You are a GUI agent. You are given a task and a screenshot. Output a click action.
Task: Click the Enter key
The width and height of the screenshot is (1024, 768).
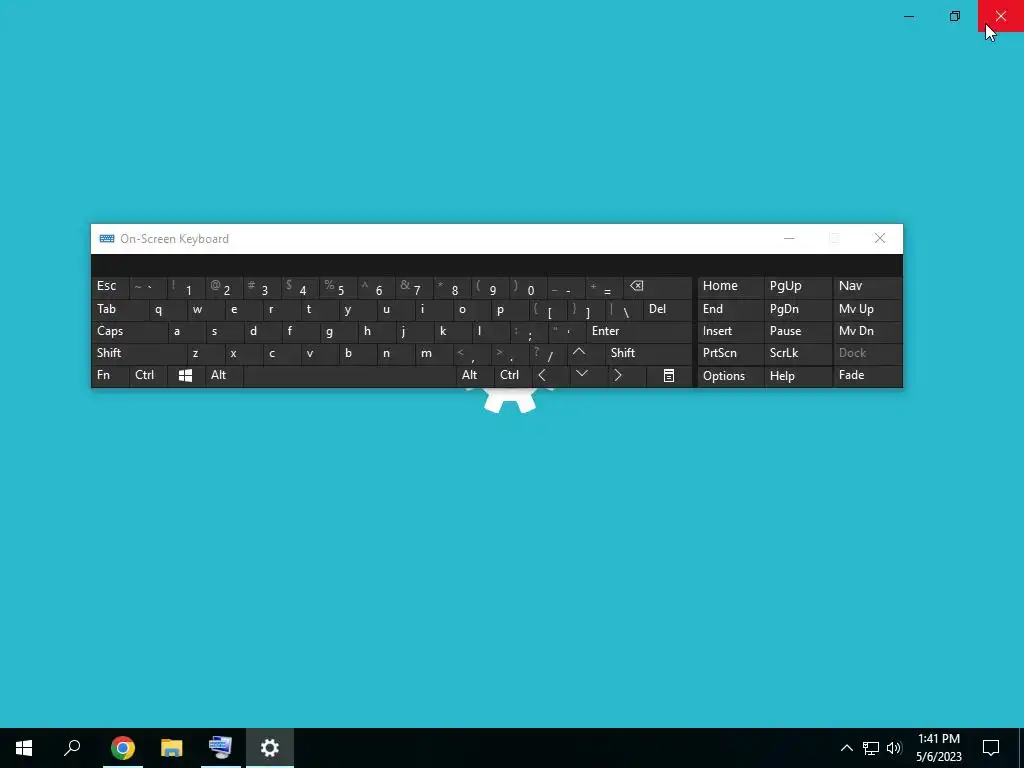[639, 331]
